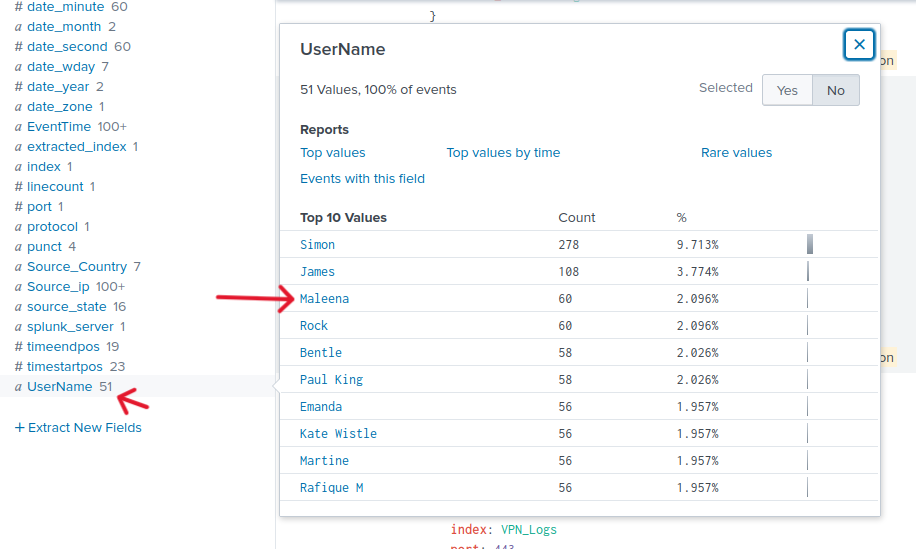This screenshot has height=549, width=916.
Task: Set Selected toggle to No
Action: [x=835, y=90]
